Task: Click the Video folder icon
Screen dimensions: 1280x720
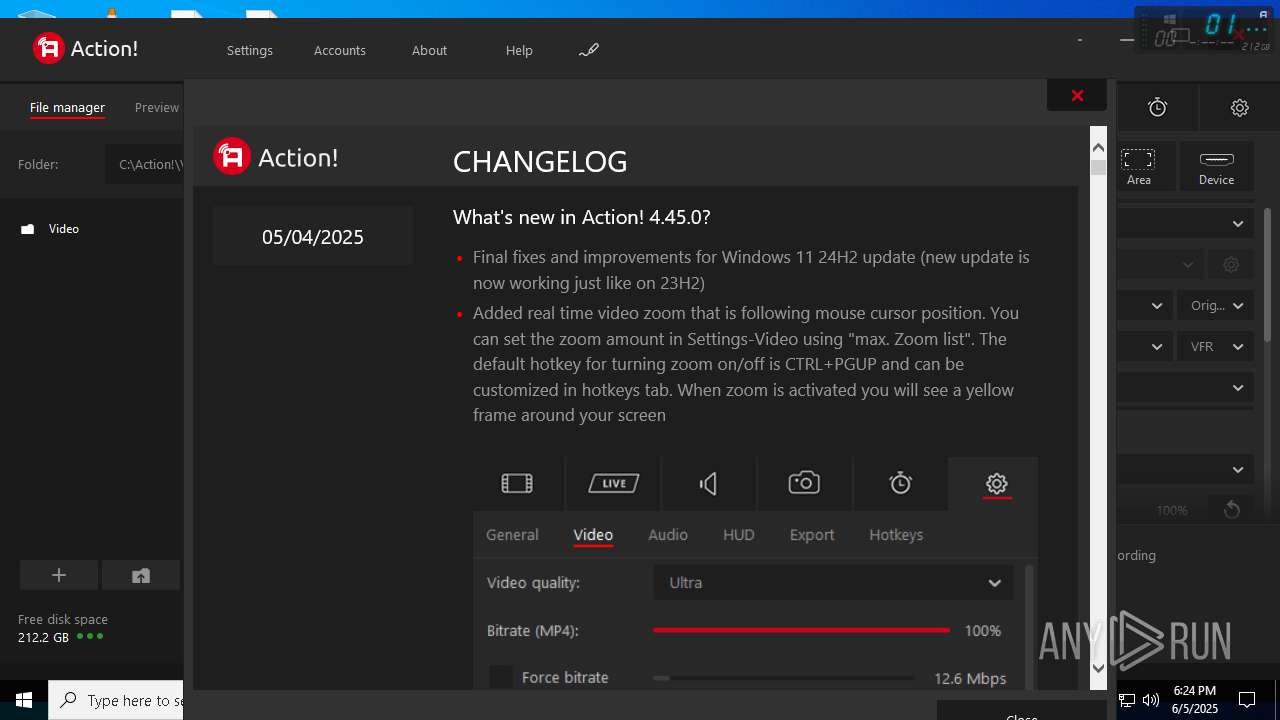Action: pos(28,229)
